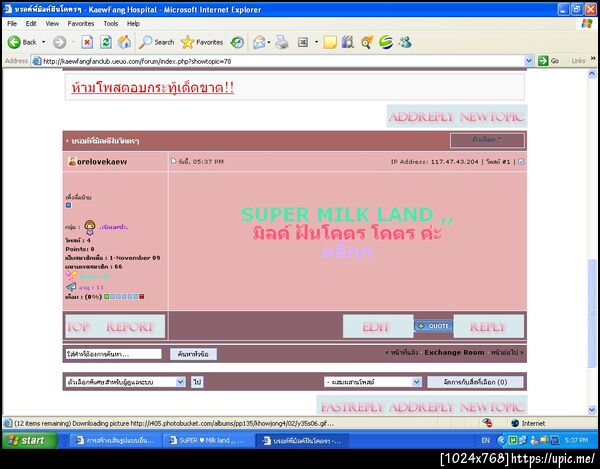Click the green swirl toolbar icon
600x469 pixels.
[386, 42]
